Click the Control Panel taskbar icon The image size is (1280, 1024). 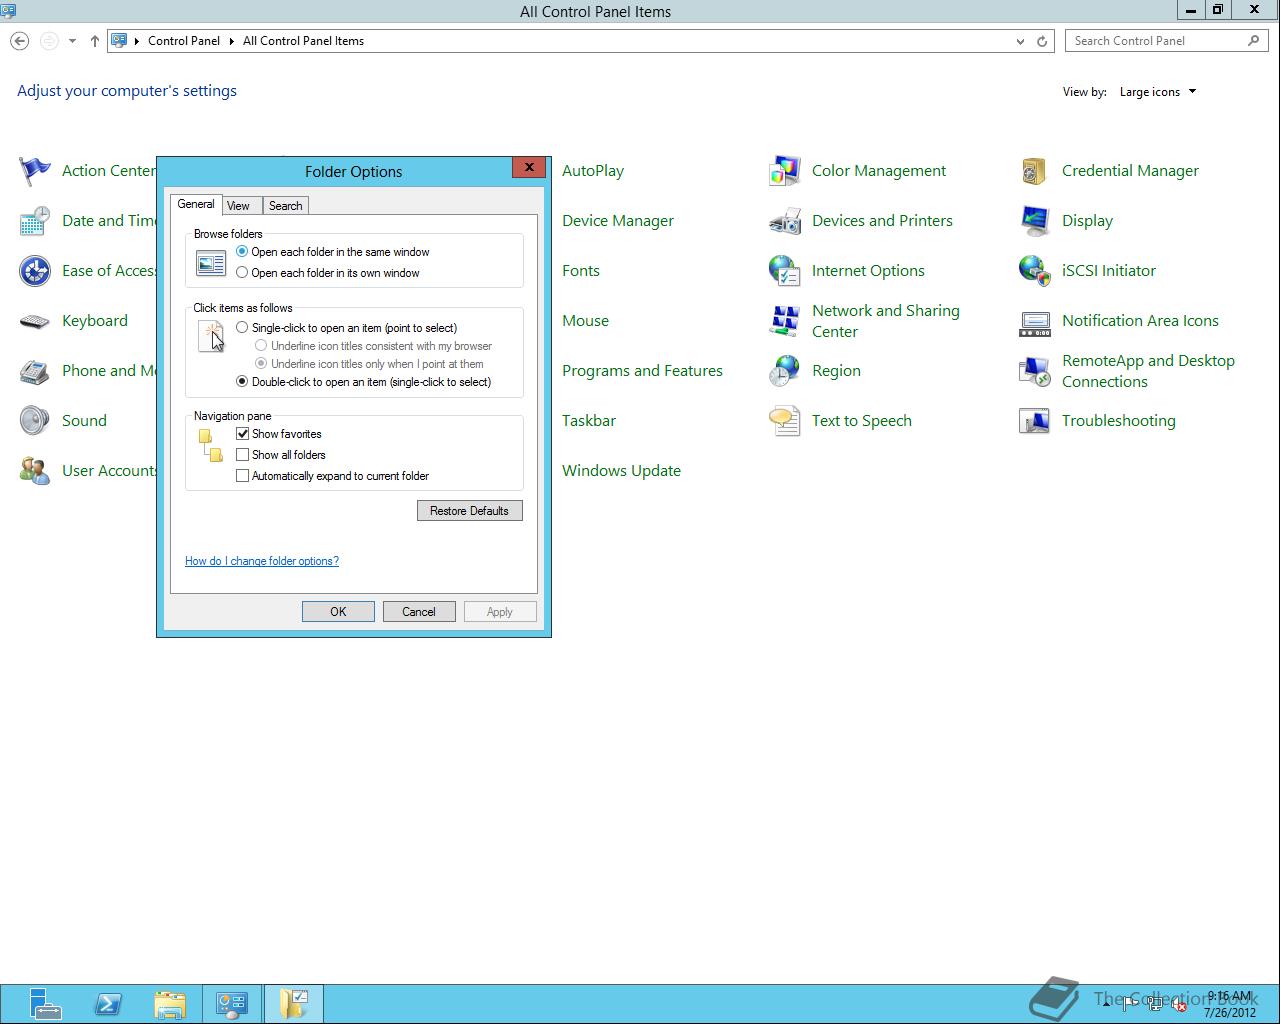(x=232, y=1003)
